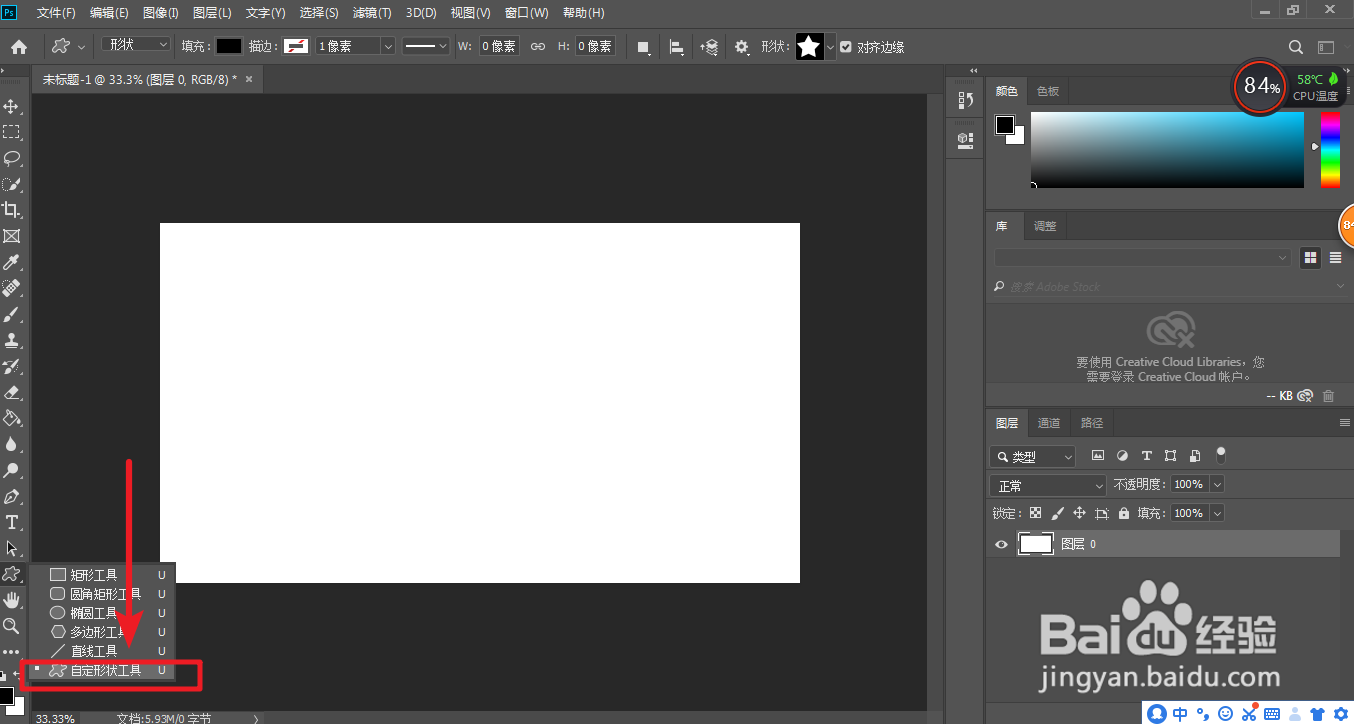
Task: Open the 形状 tool mode dropdown
Action: (x=137, y=45)
